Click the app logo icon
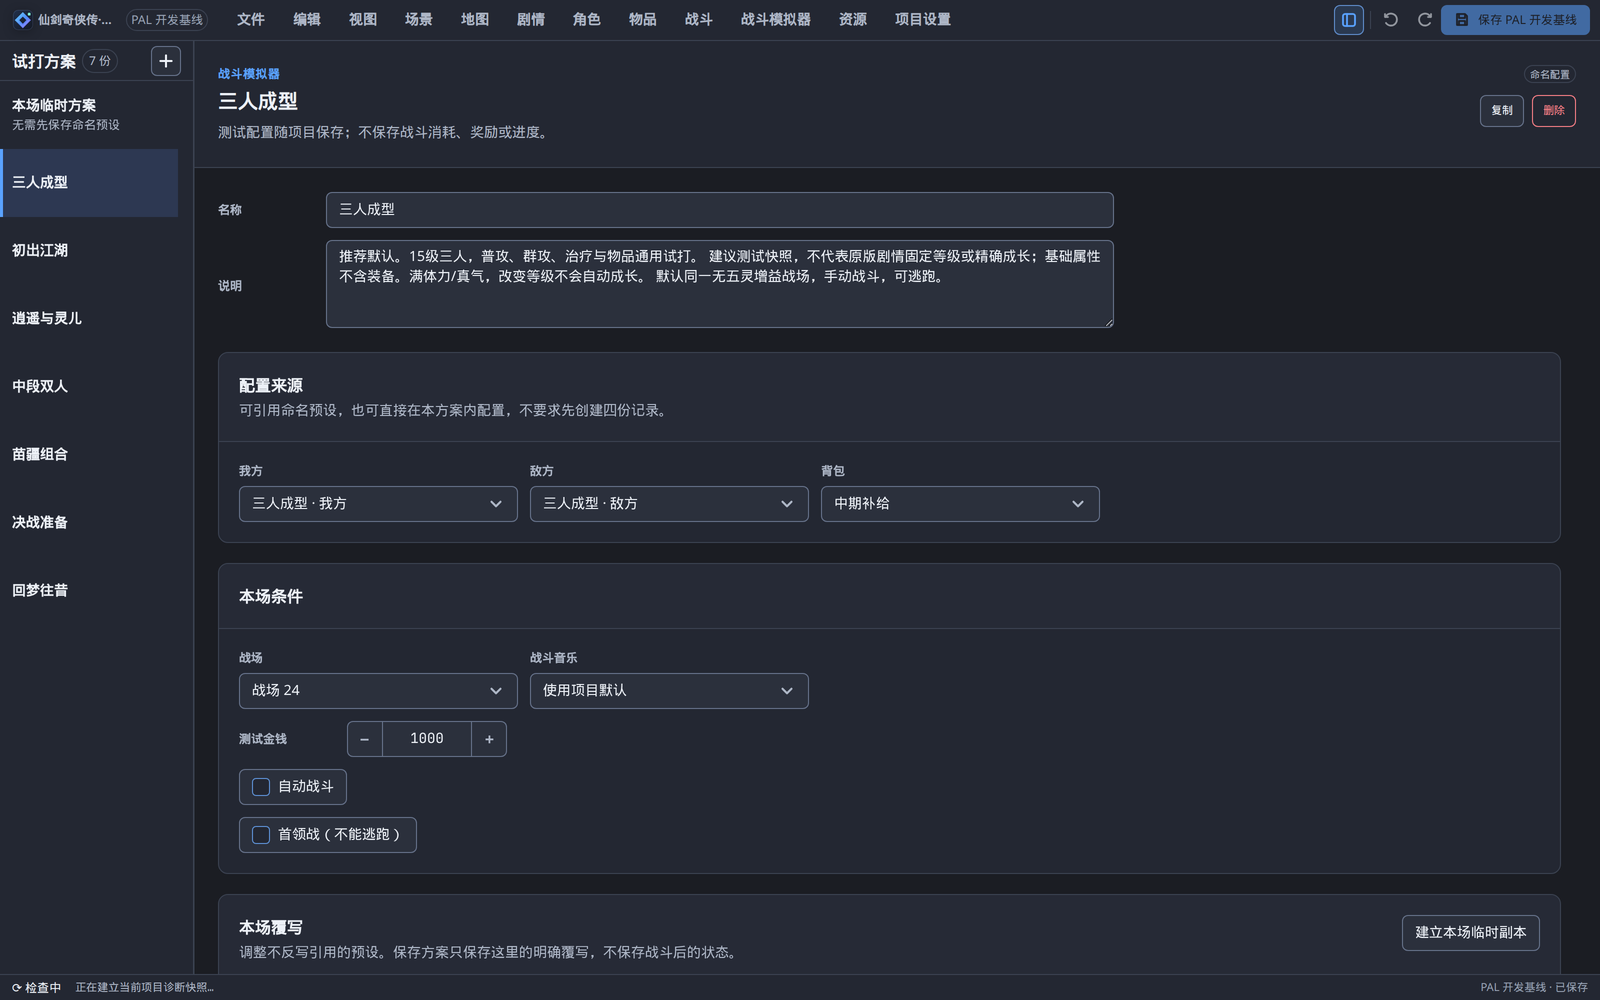1600x1000 pixels. pos(22,20)
